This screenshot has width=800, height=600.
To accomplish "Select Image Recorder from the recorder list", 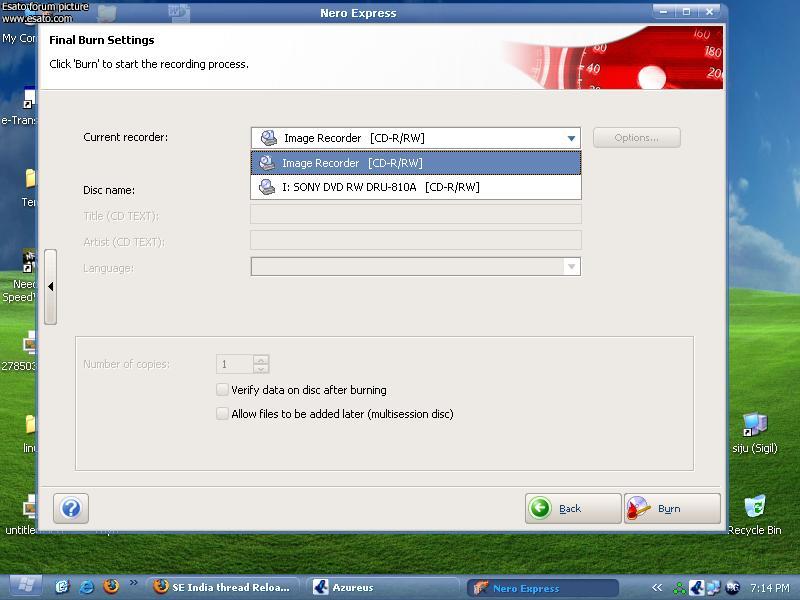I will [415, 163].
